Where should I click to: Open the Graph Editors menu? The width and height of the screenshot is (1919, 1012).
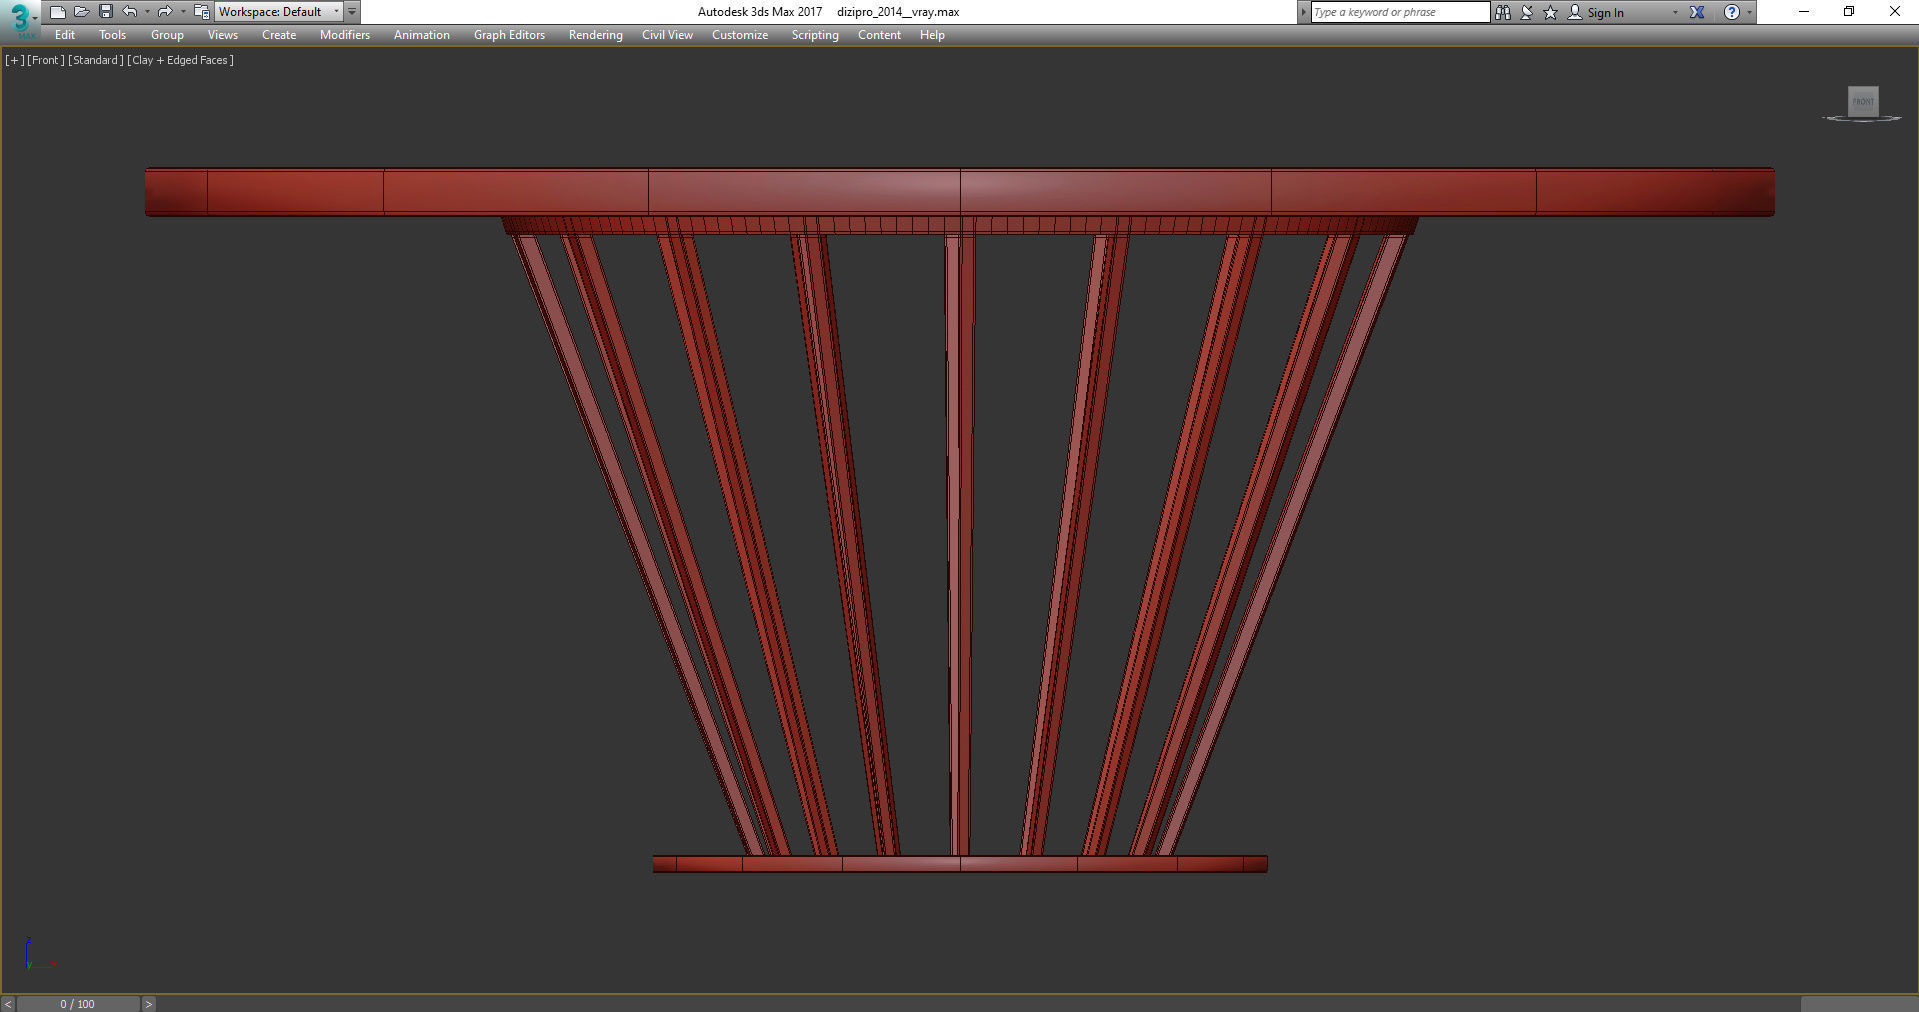pyautogui.click(x=509, y=35)
